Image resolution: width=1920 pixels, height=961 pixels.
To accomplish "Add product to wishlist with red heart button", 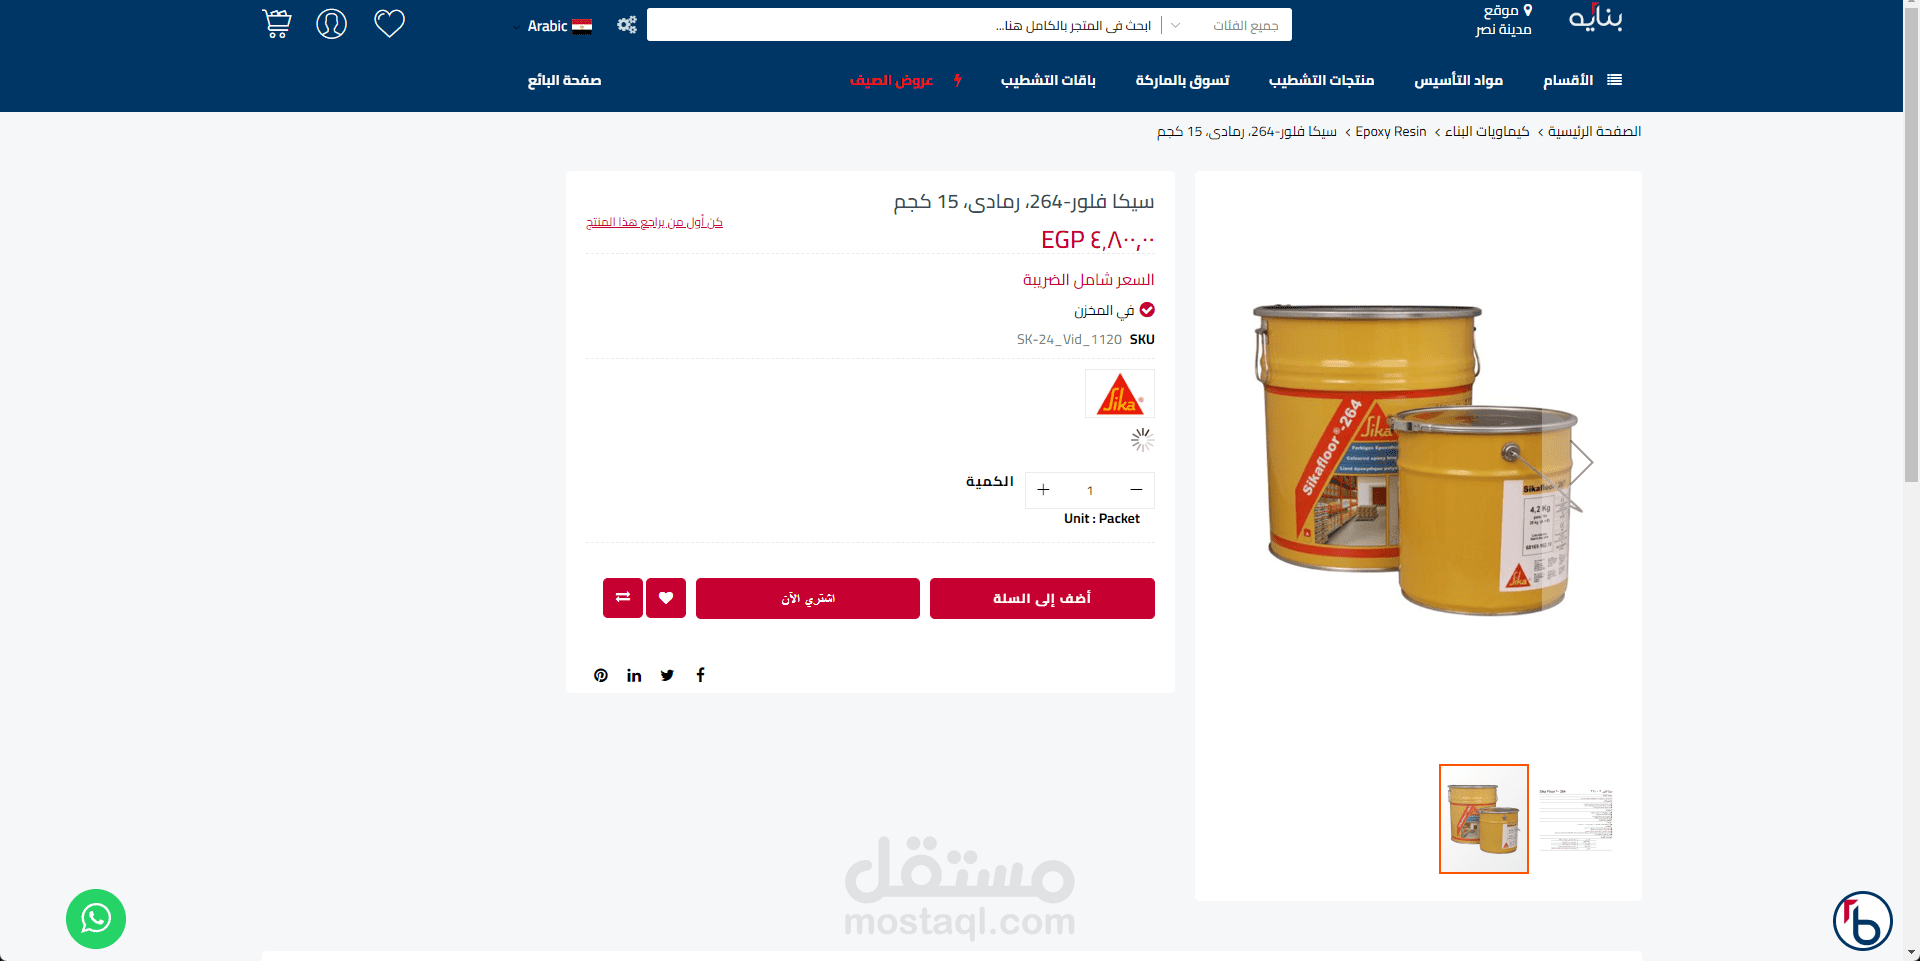I will click(x=666, y=598).
